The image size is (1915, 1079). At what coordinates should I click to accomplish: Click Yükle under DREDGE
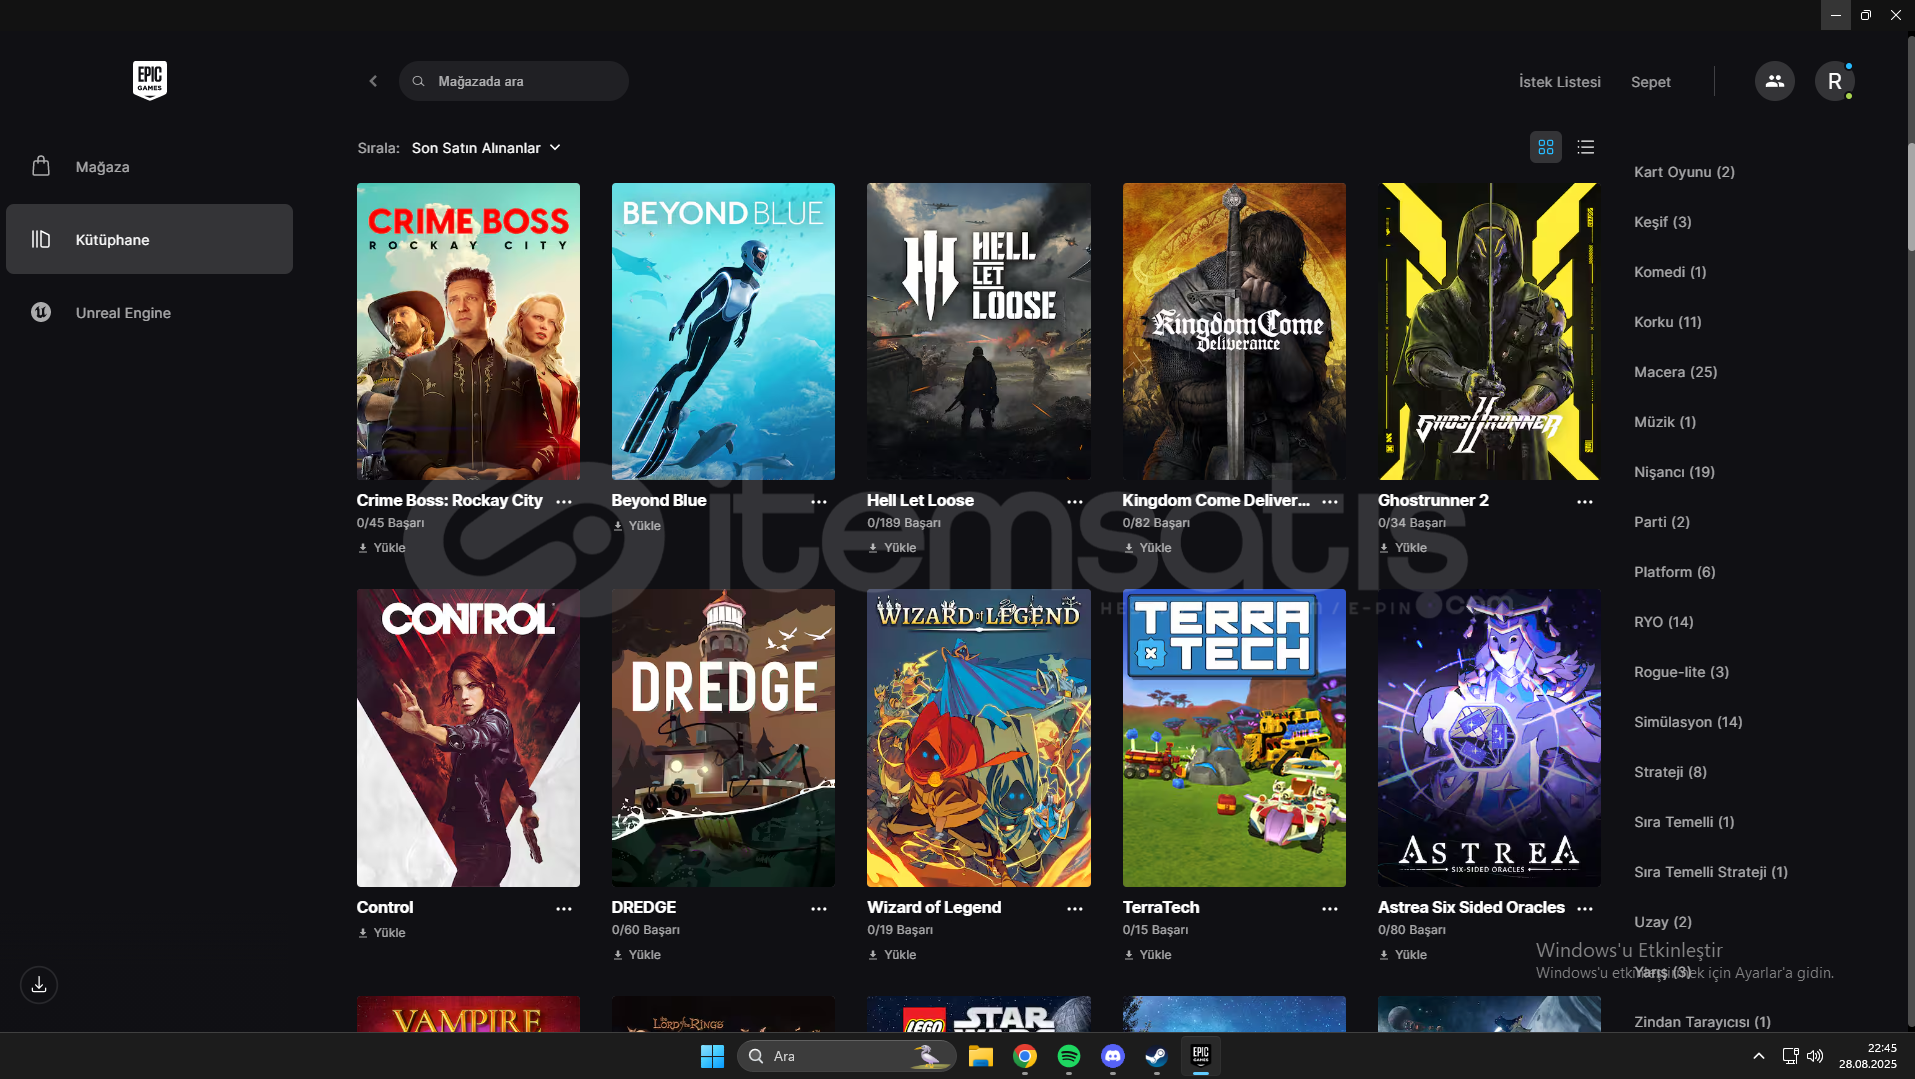tap(636, 955)
